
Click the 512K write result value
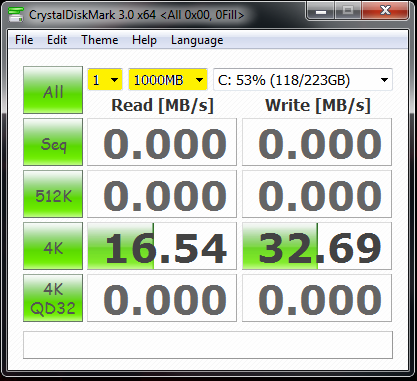click(317, 194)
